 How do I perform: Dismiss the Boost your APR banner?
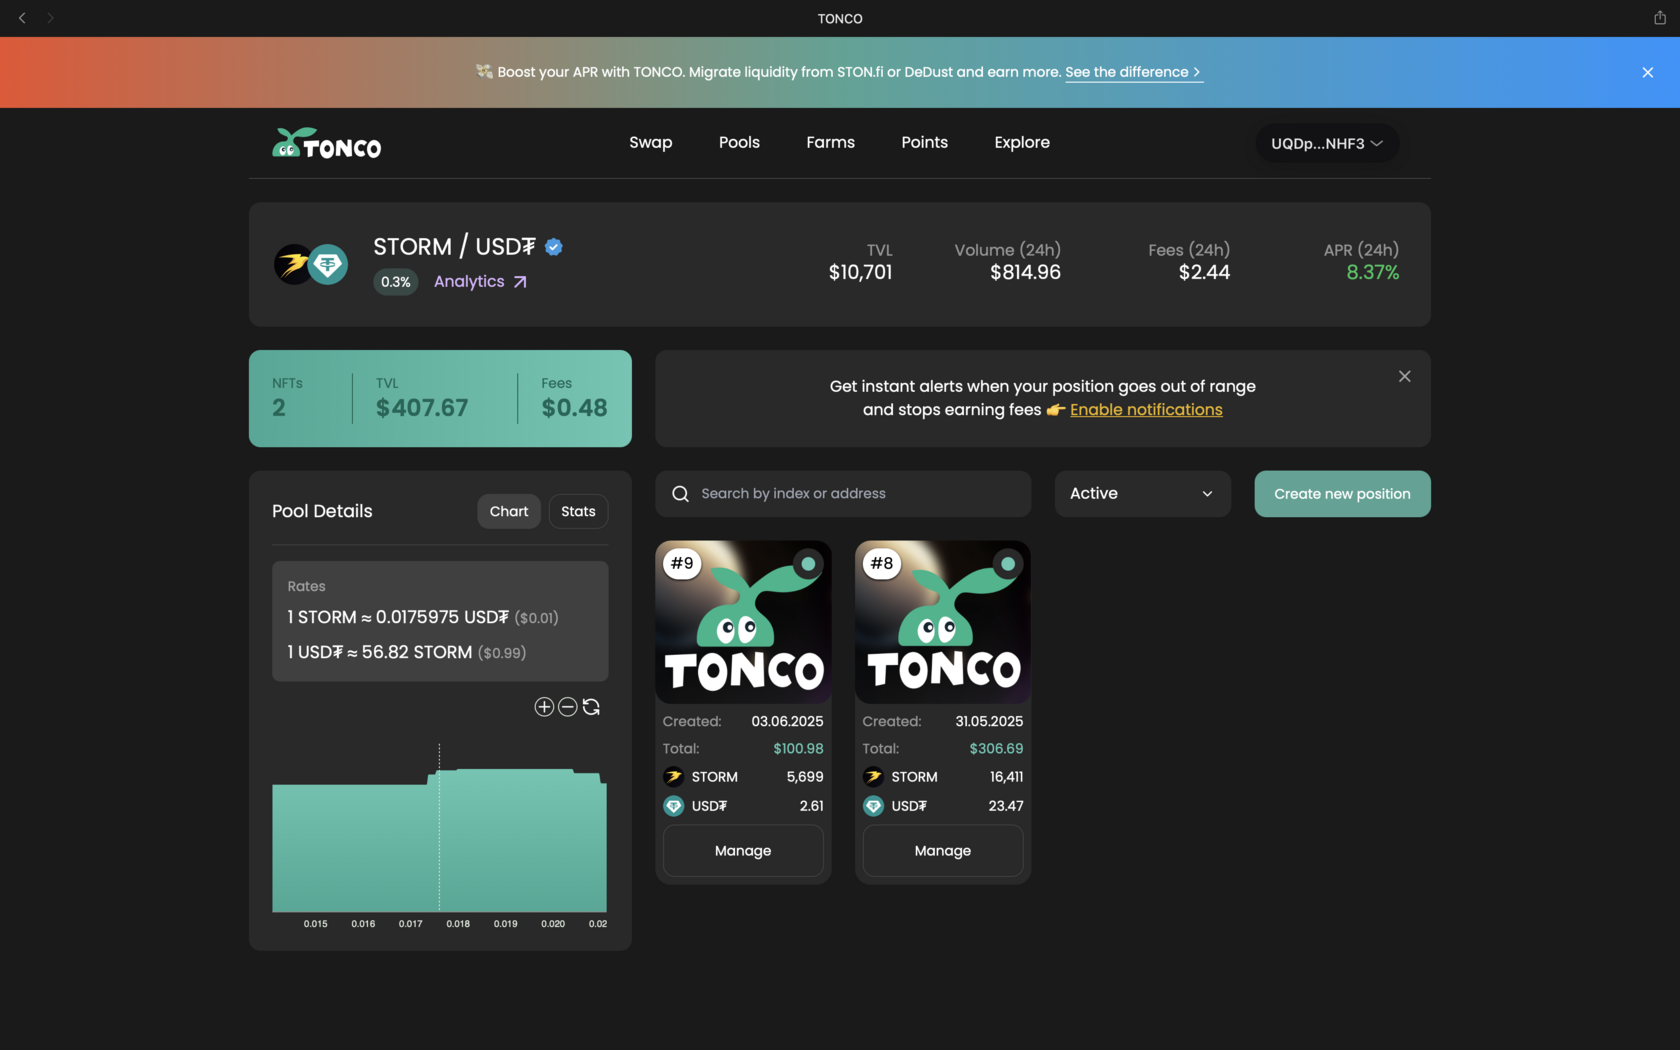1648,72
